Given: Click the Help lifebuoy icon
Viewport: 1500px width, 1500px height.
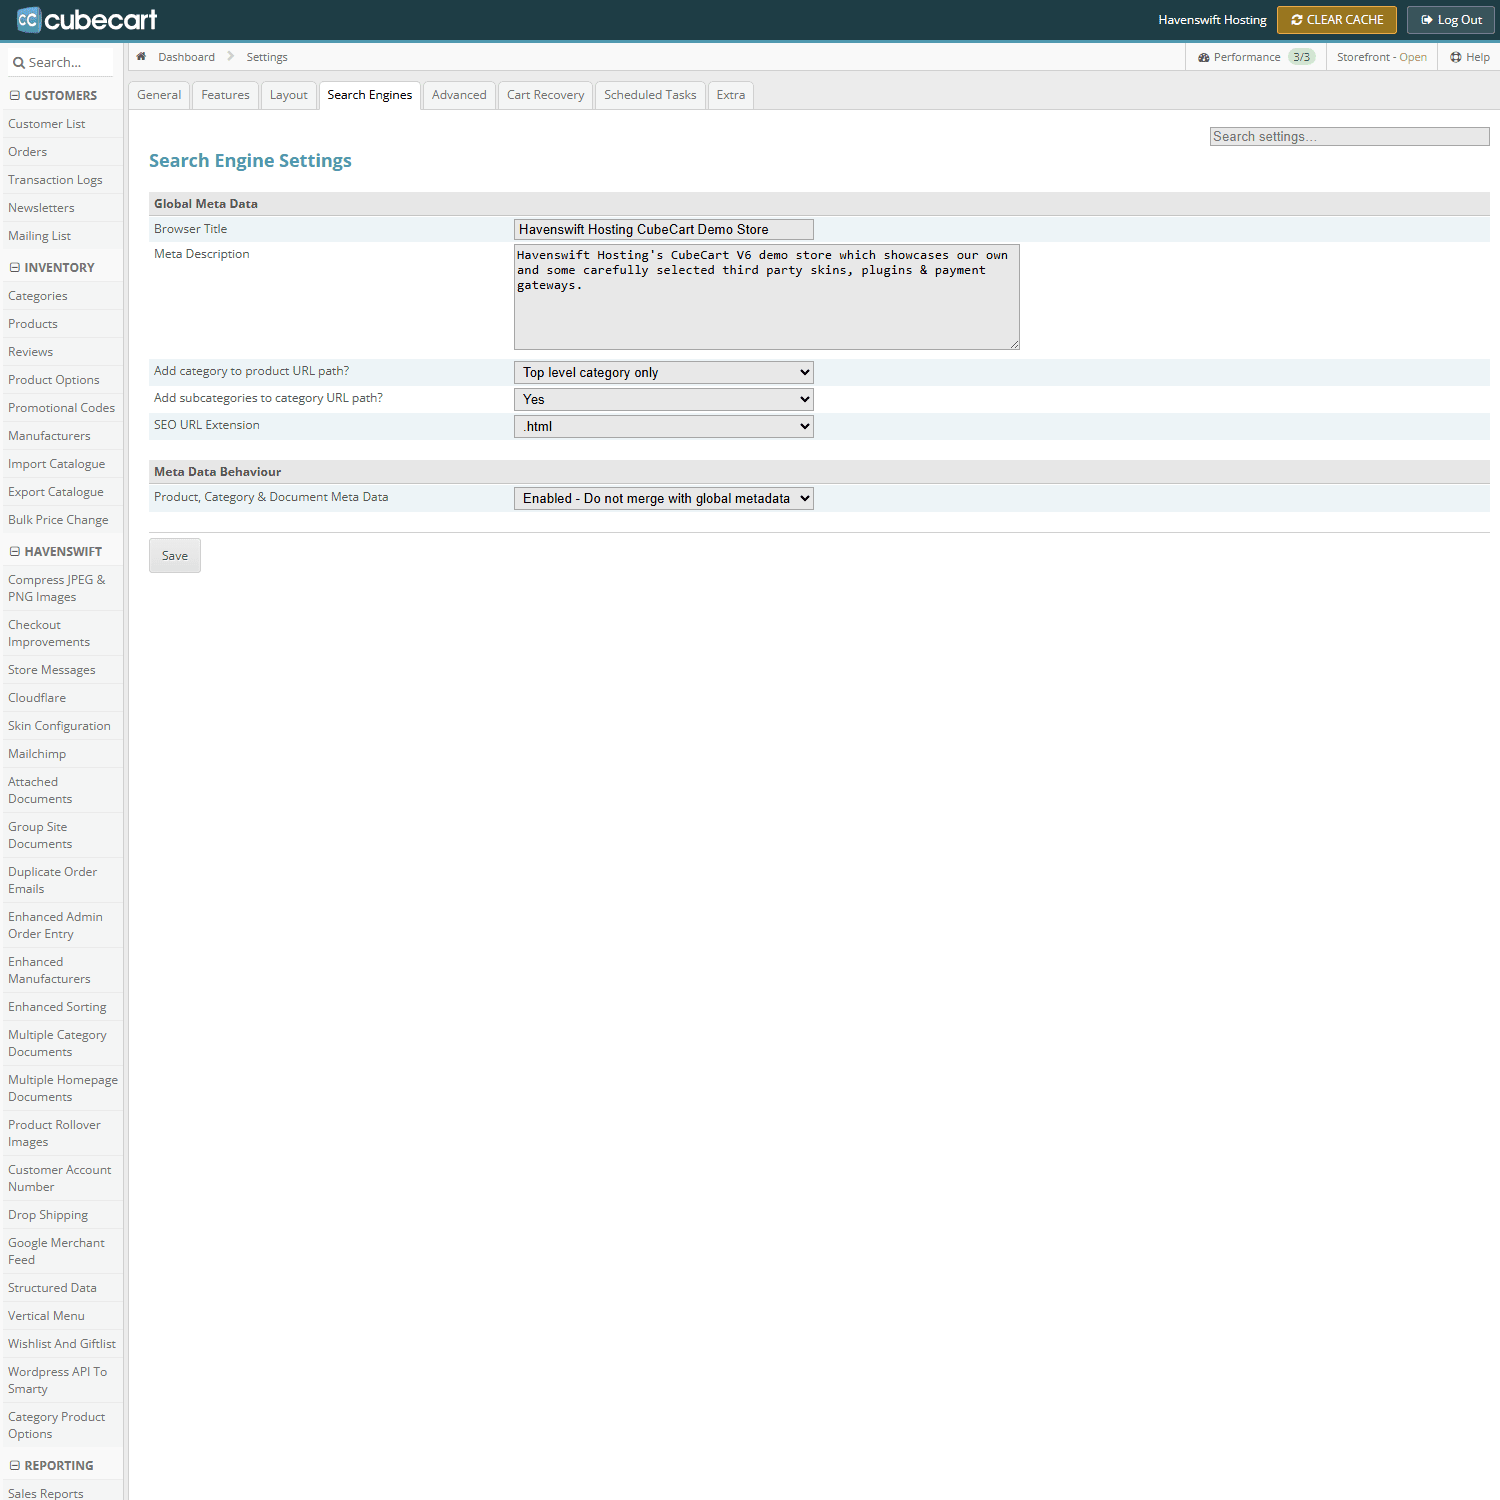Looking at the screenshot, I should (x=1456, y=57).
